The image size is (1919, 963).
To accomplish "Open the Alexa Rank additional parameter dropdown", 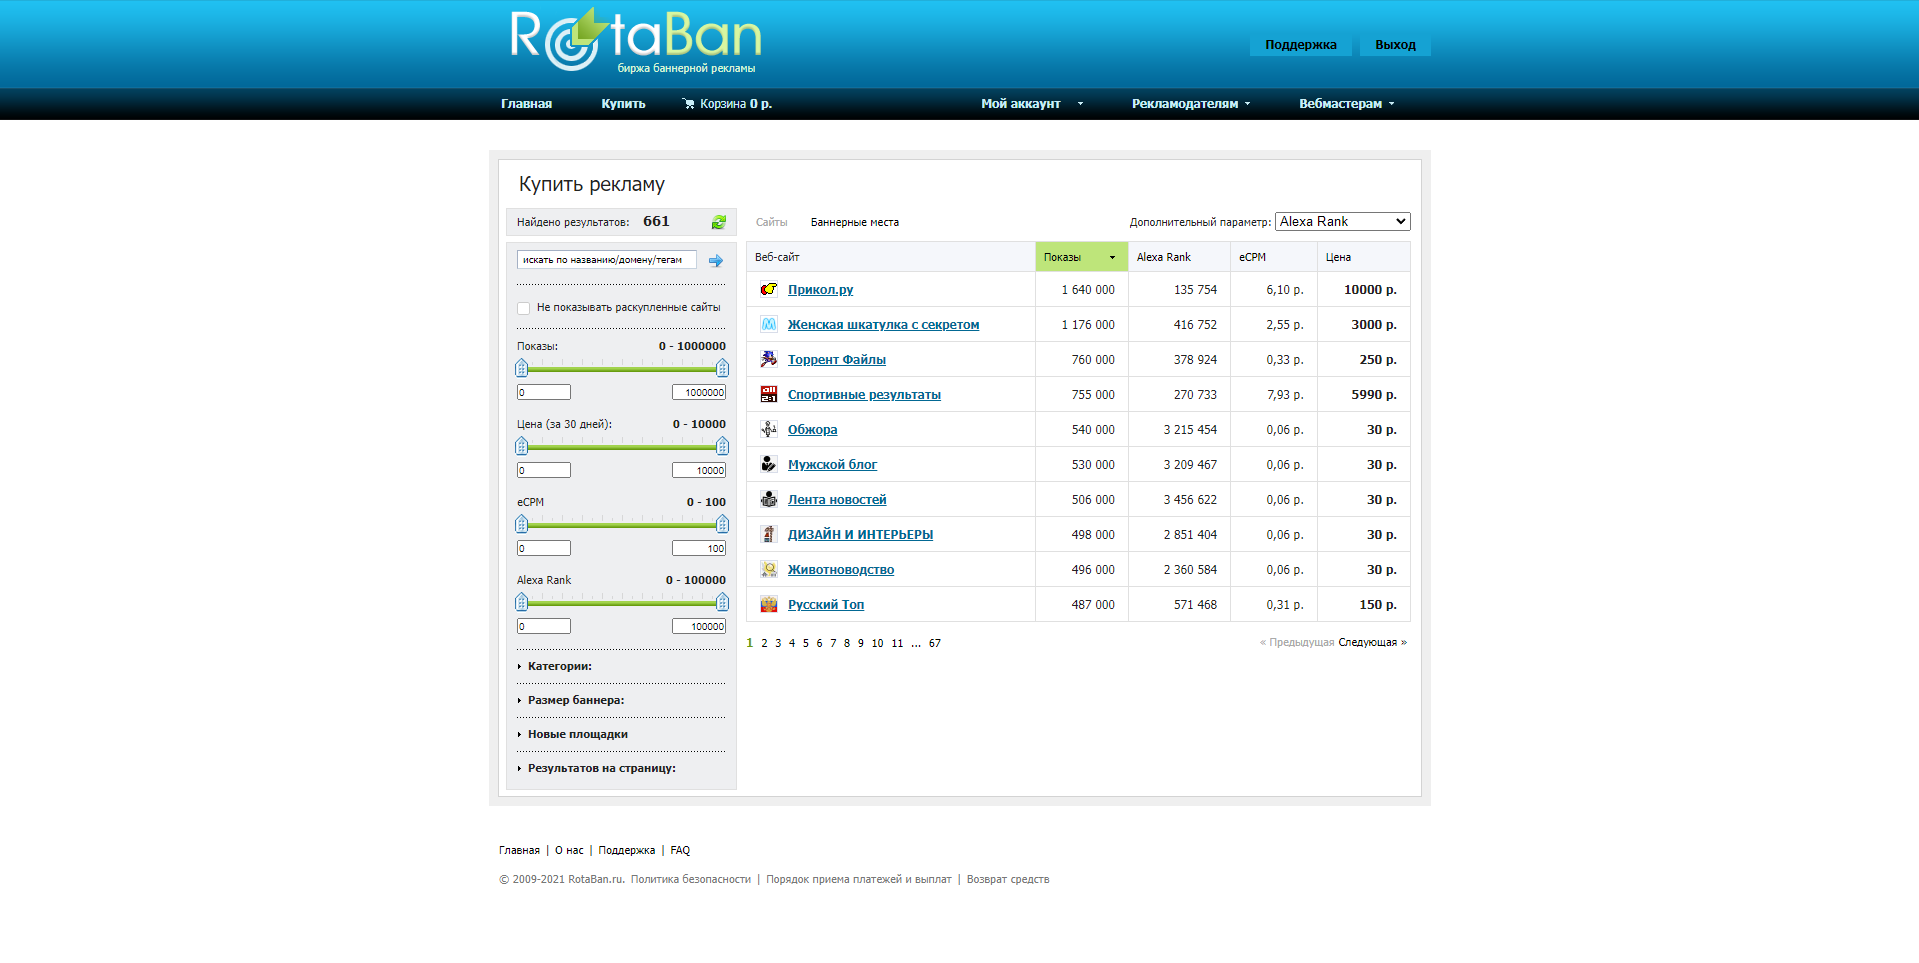I will 1342,222.
